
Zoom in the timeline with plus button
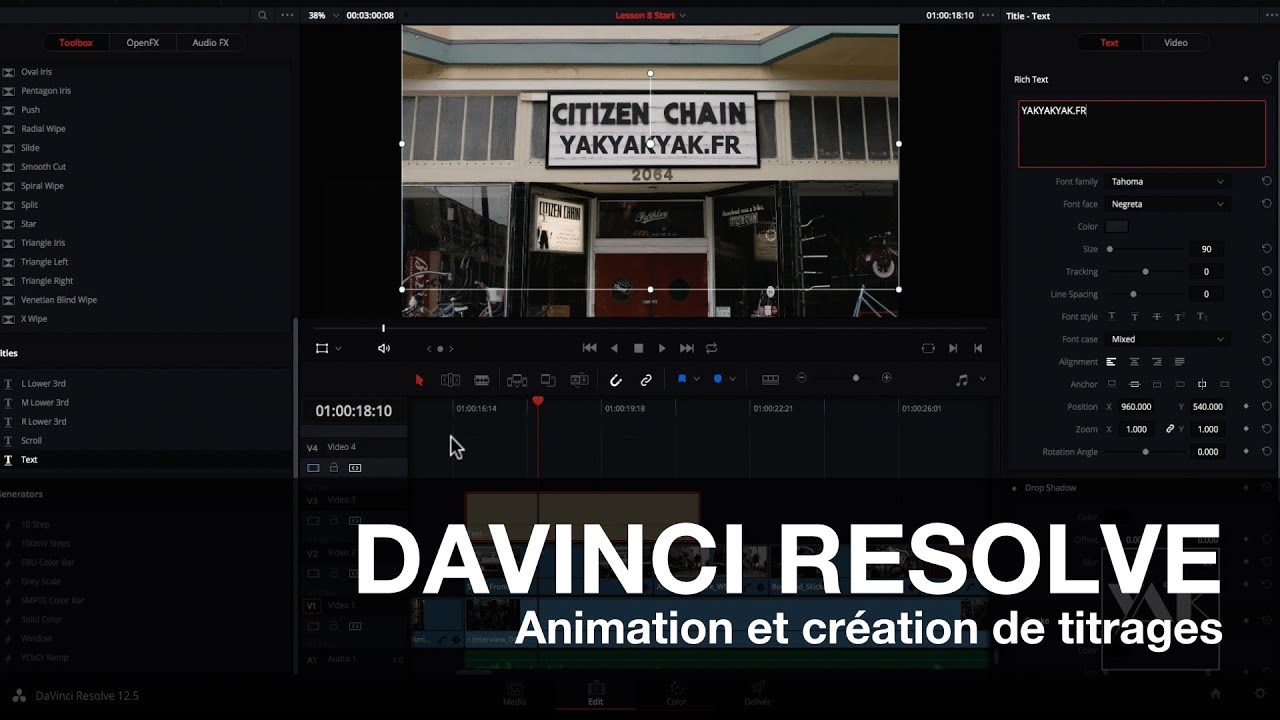887,378
